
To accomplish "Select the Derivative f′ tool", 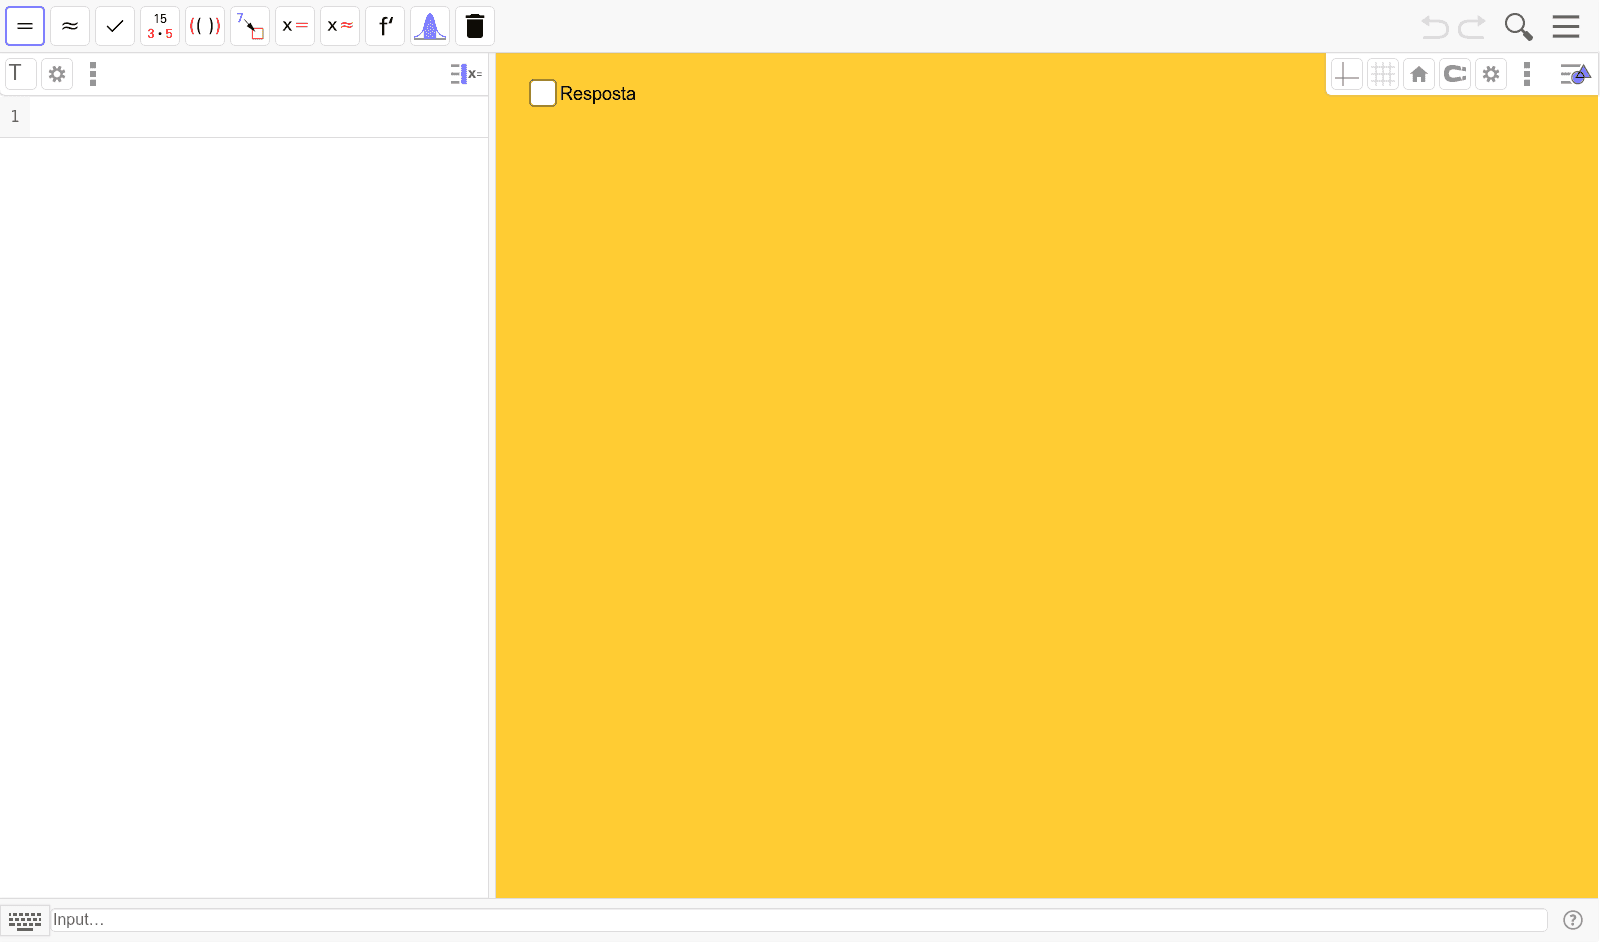I will point(385,26).
